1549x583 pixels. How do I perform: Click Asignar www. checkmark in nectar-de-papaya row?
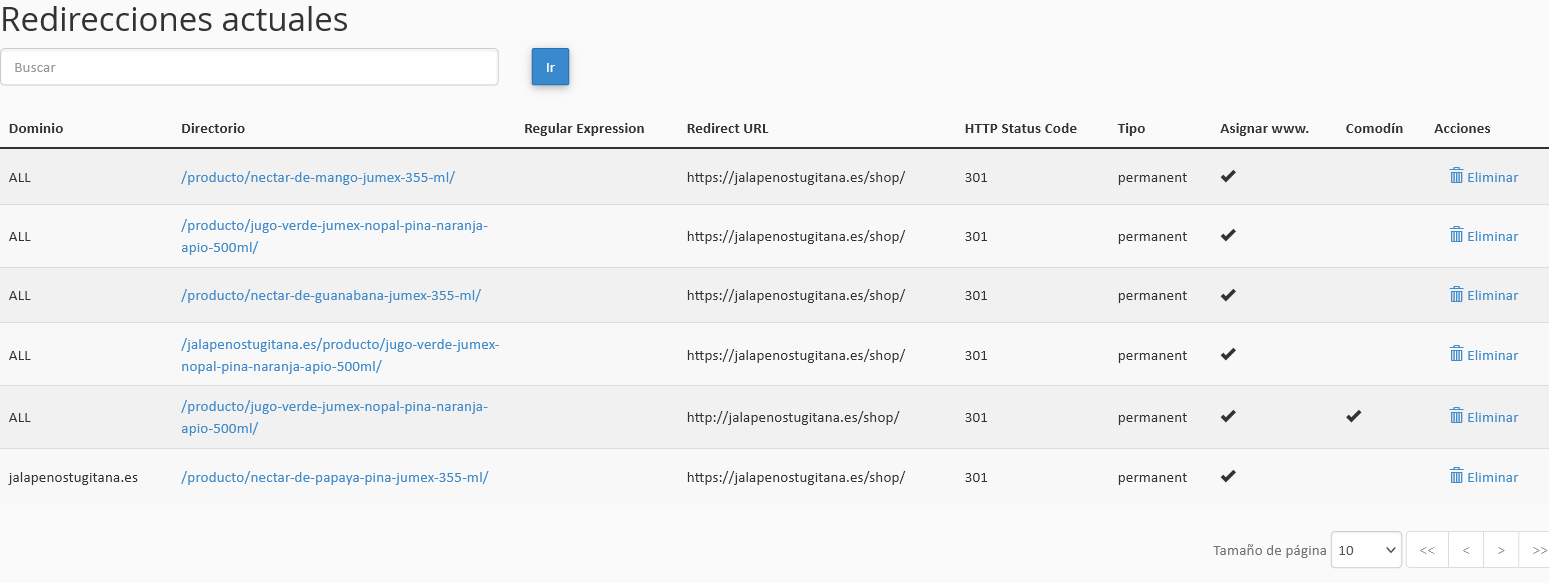click(1228, 476)
